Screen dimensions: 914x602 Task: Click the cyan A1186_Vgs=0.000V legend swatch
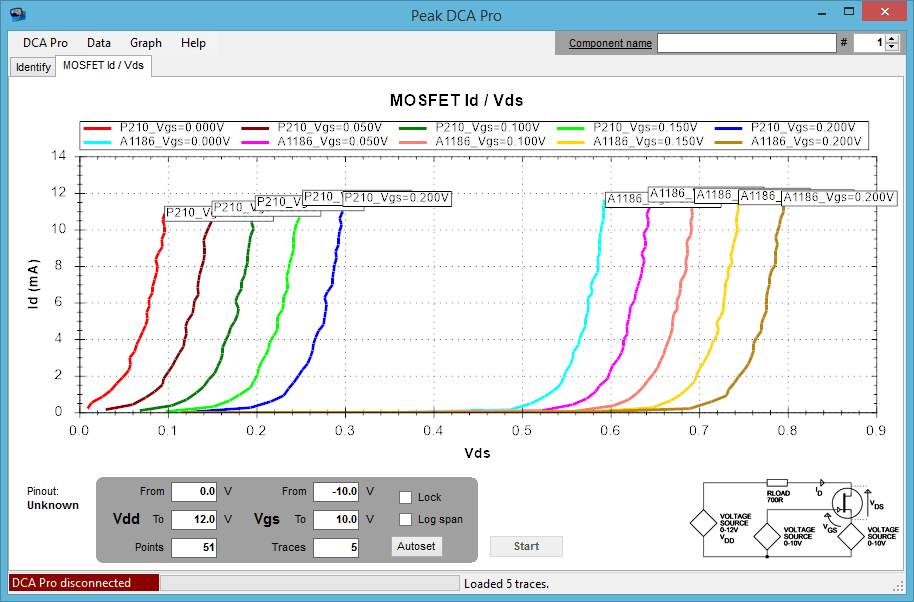tap(97, 142)
